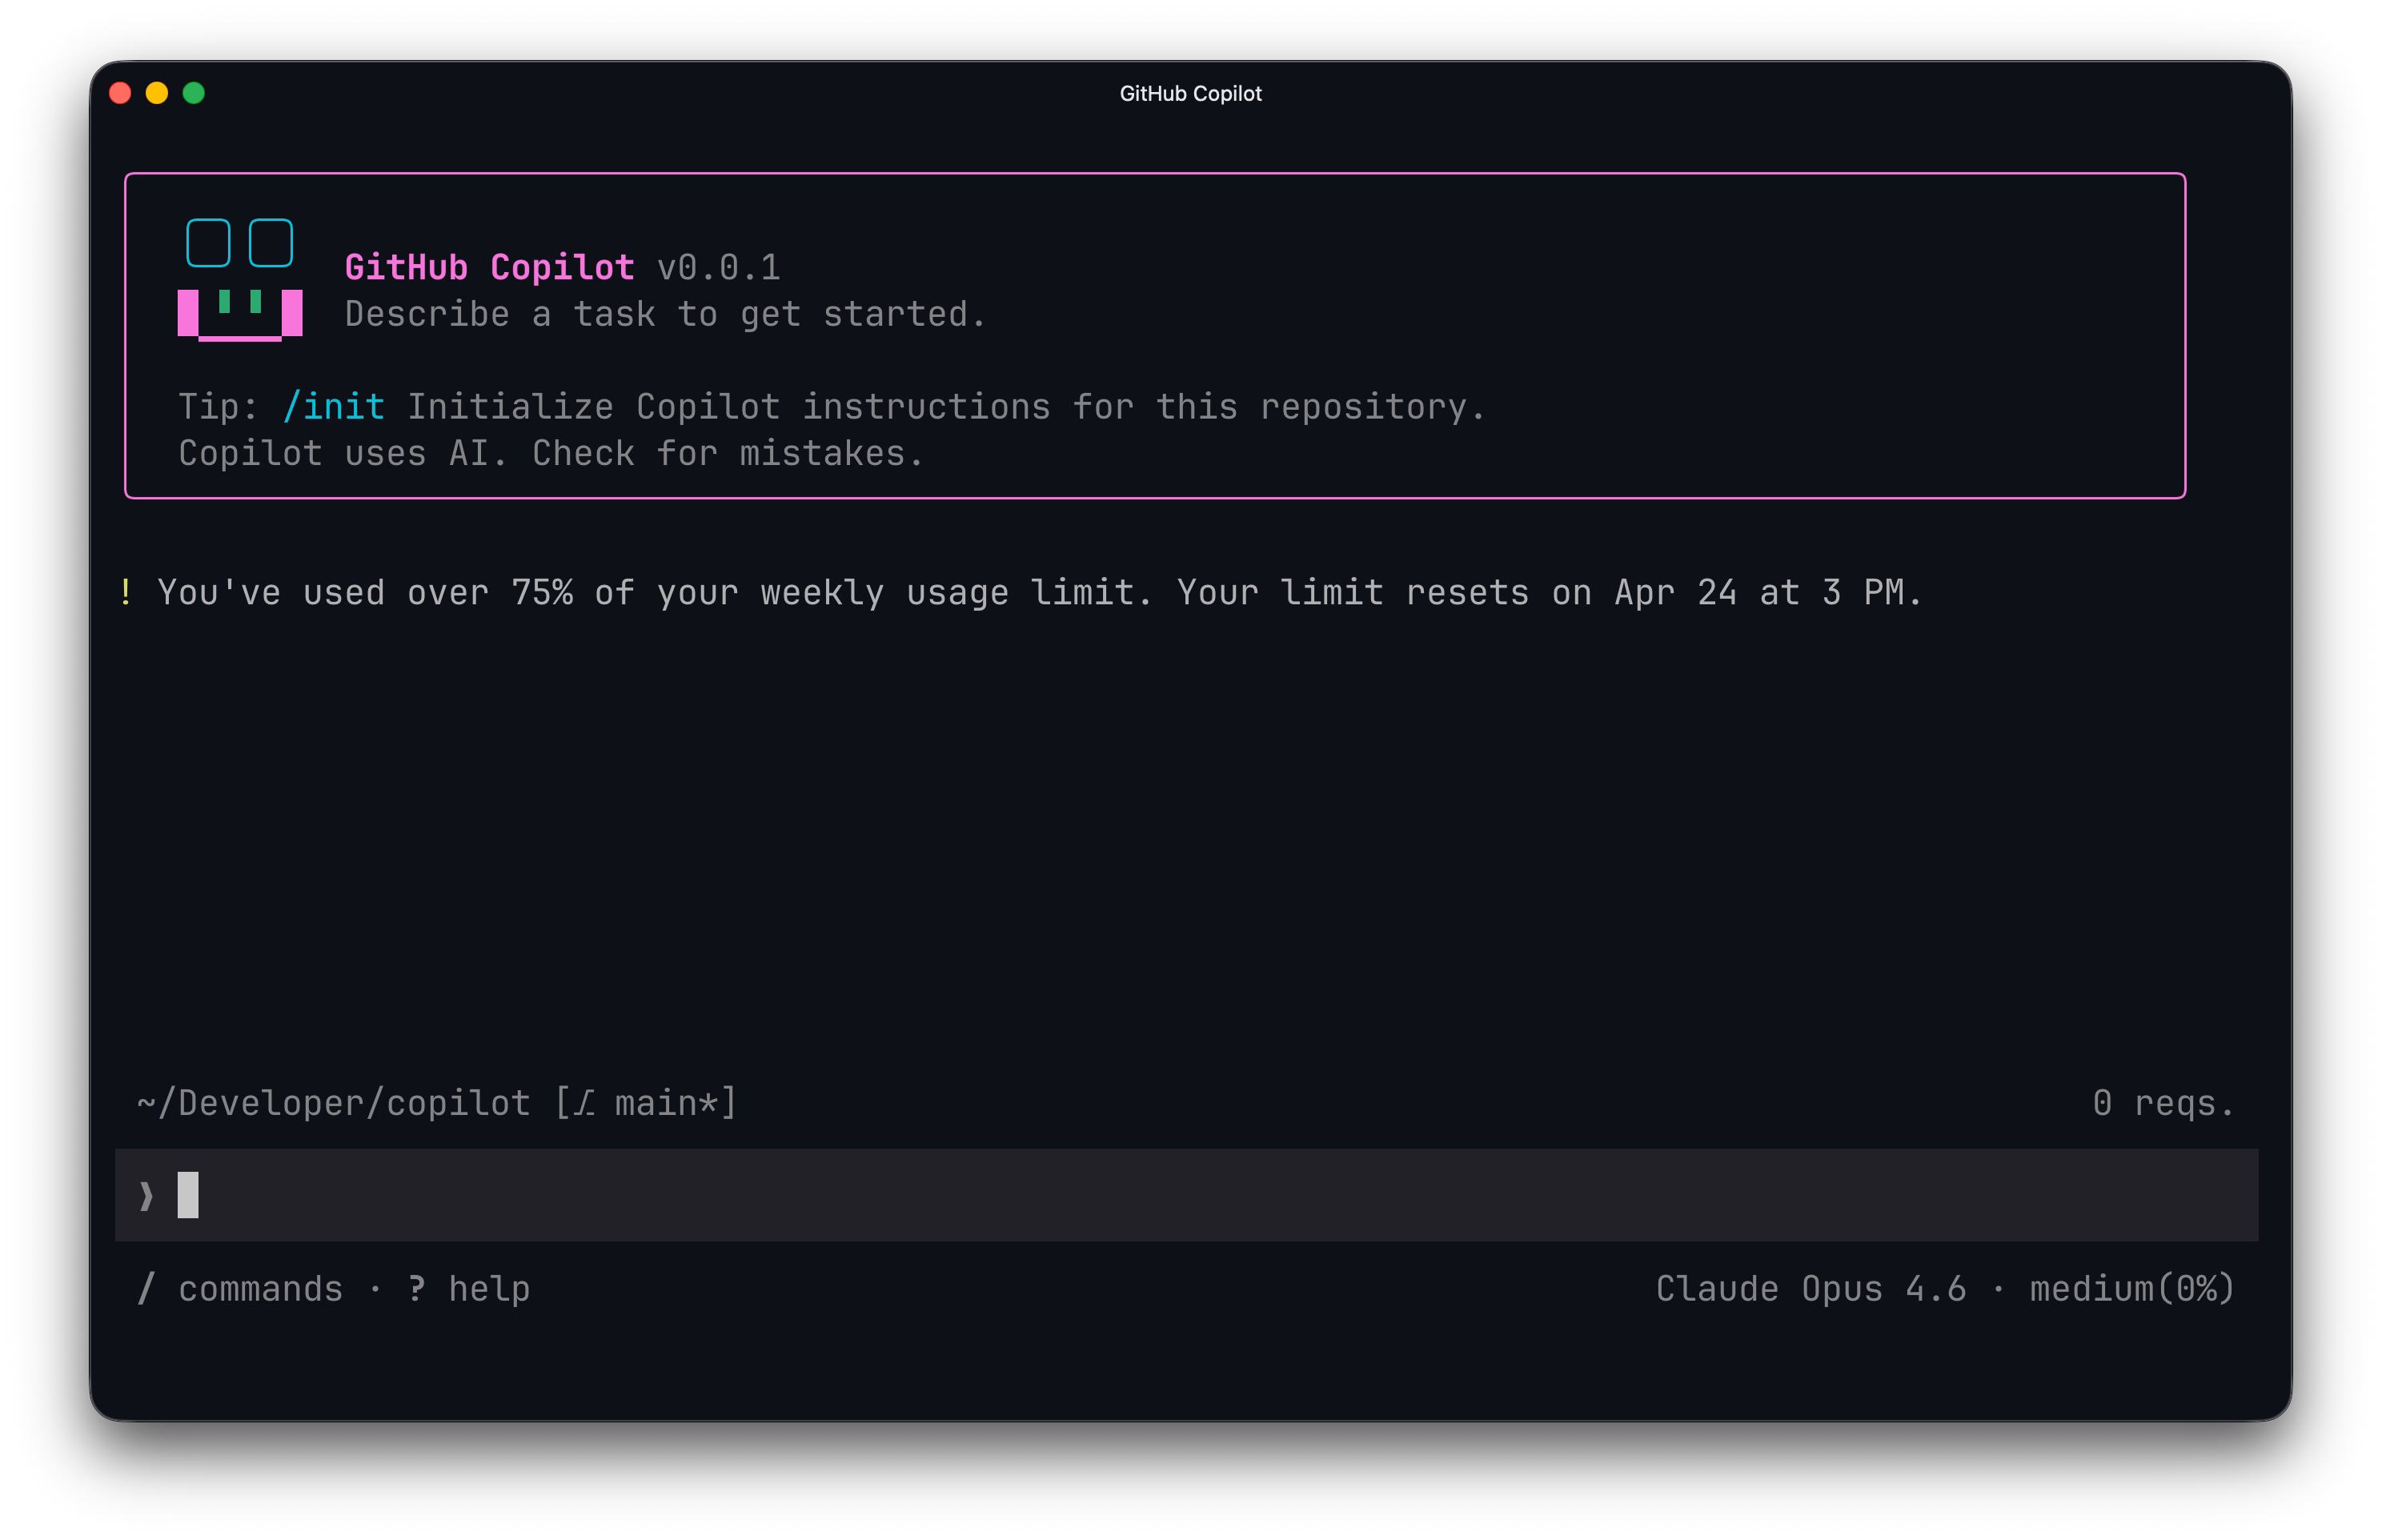This screenshot has width=2382, height=1540.
Task: Click the green fullscreen window button
Action: pyautogui.click(x=194, y=93)
